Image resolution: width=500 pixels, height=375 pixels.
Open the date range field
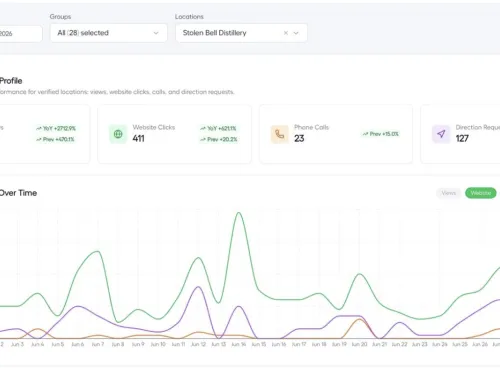click(21, 34)
